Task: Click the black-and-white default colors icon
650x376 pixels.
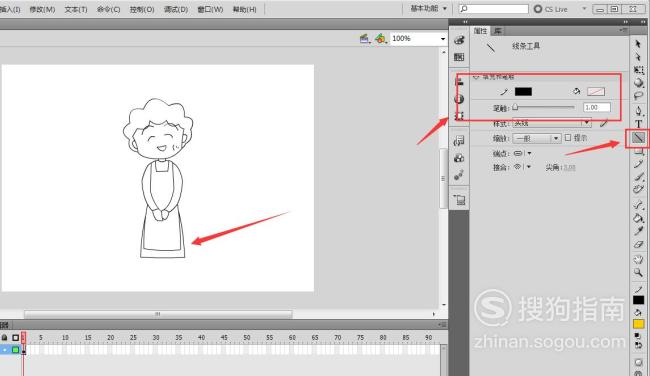Action: 638,336
